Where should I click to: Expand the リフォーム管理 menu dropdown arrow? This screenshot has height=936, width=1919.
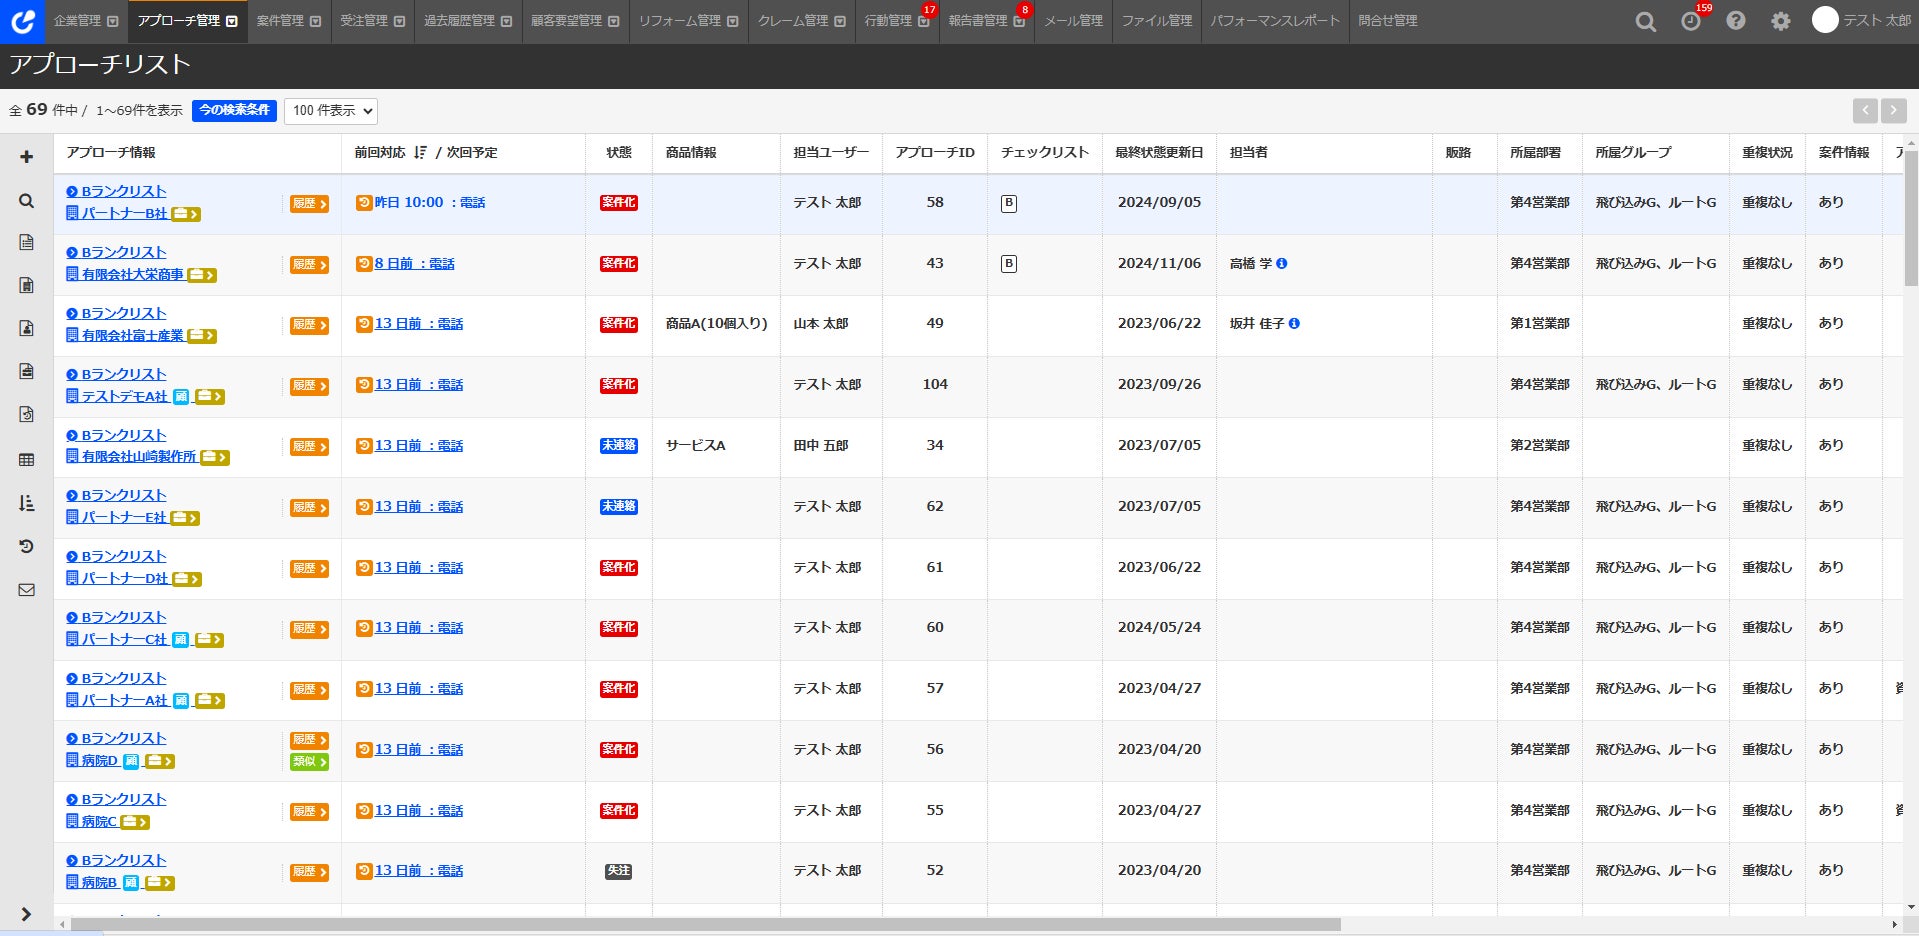pos(732,21)
